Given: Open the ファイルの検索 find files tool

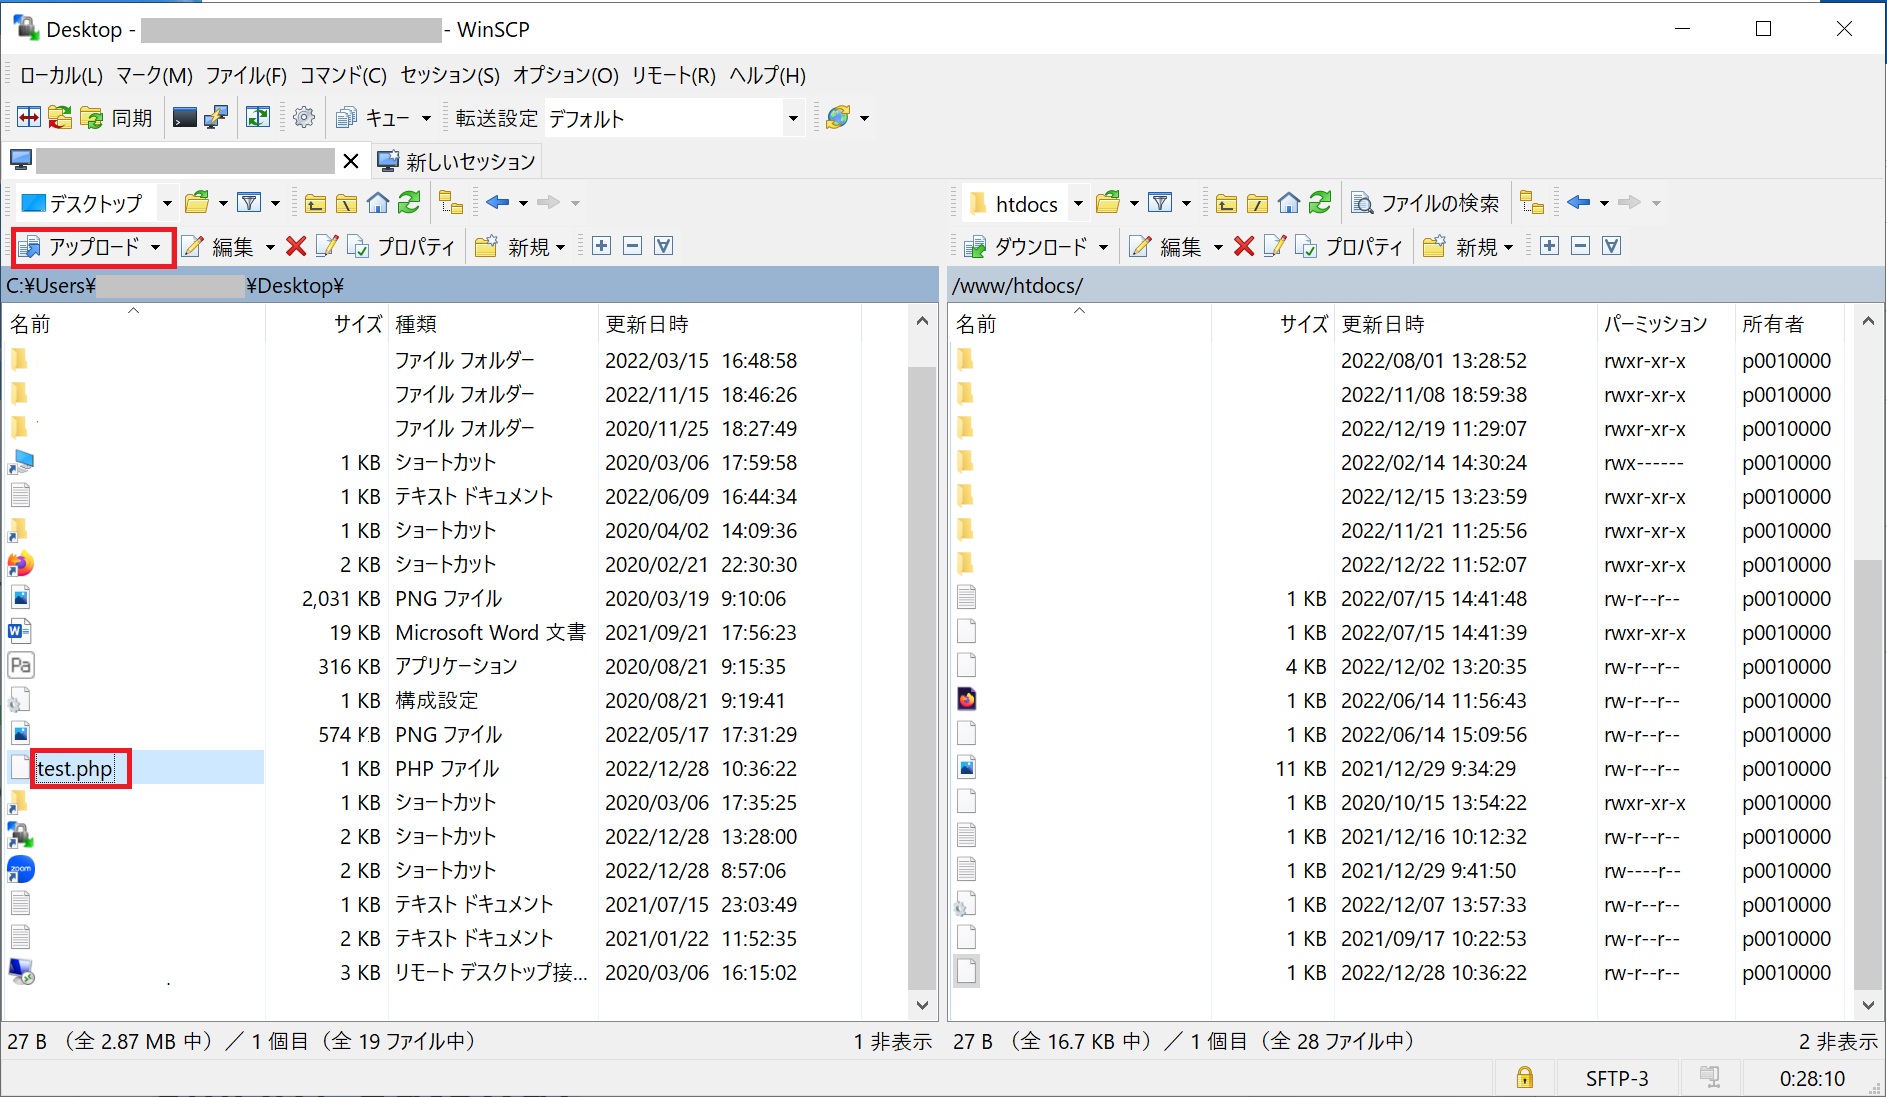Looking at the screenshot, I should [x=1425, y=203].
